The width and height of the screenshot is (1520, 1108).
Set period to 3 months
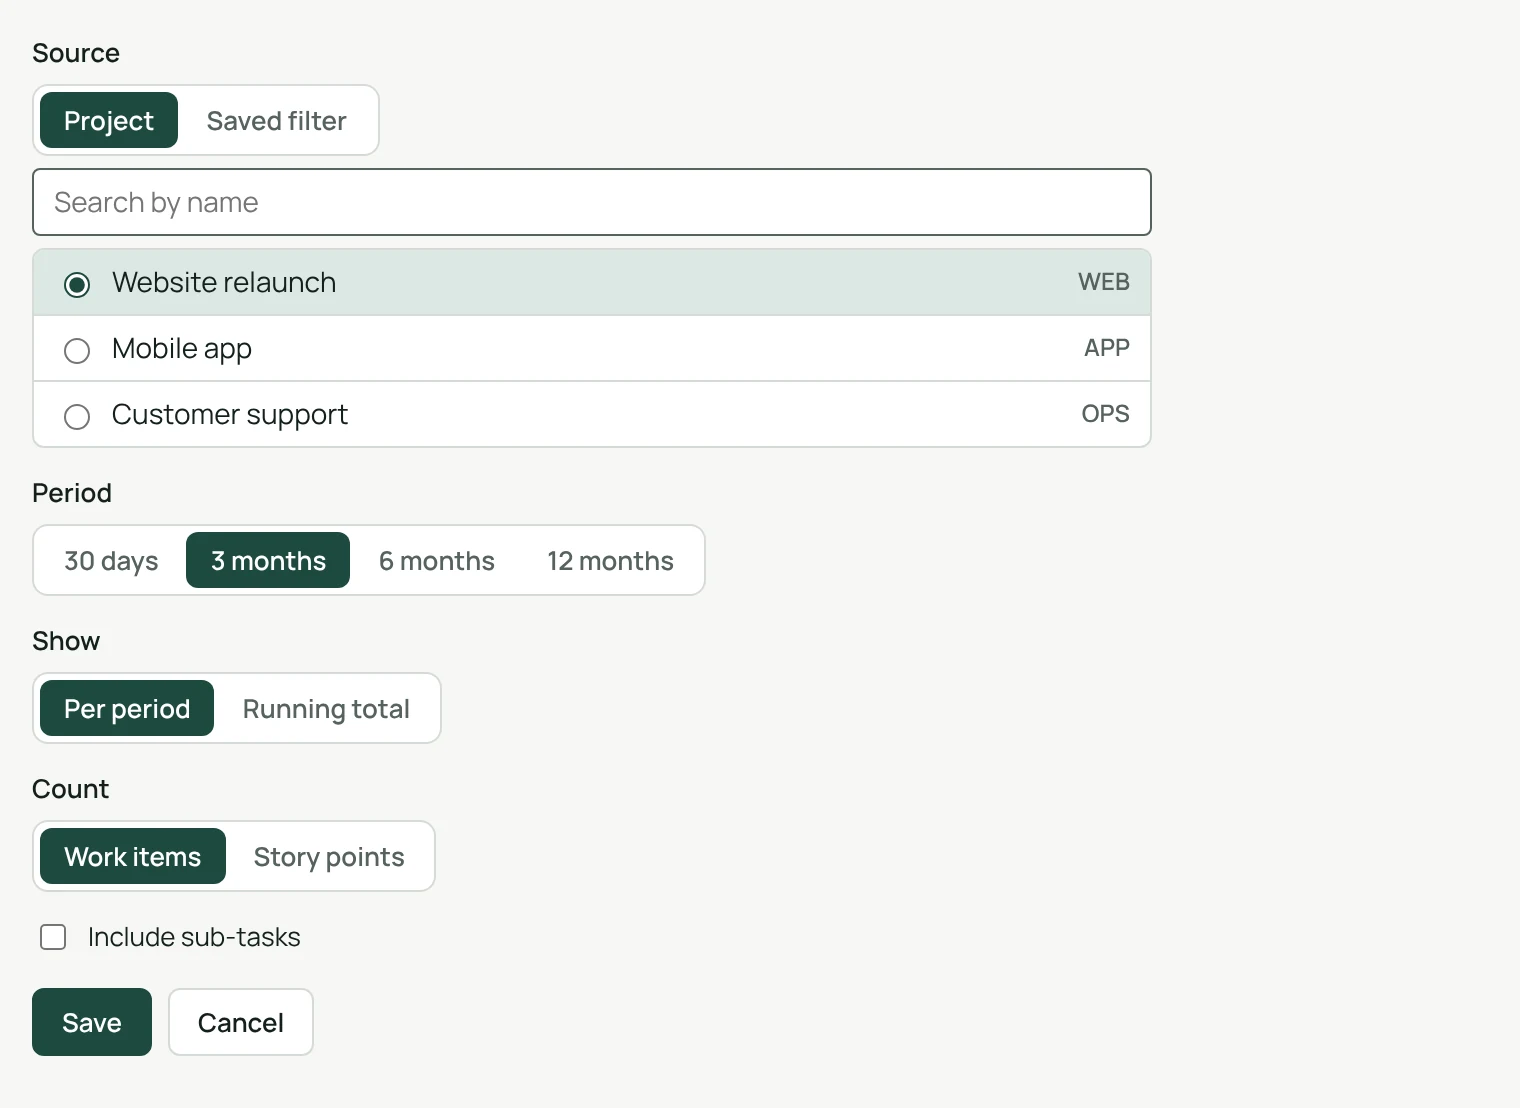coord(268,560)
